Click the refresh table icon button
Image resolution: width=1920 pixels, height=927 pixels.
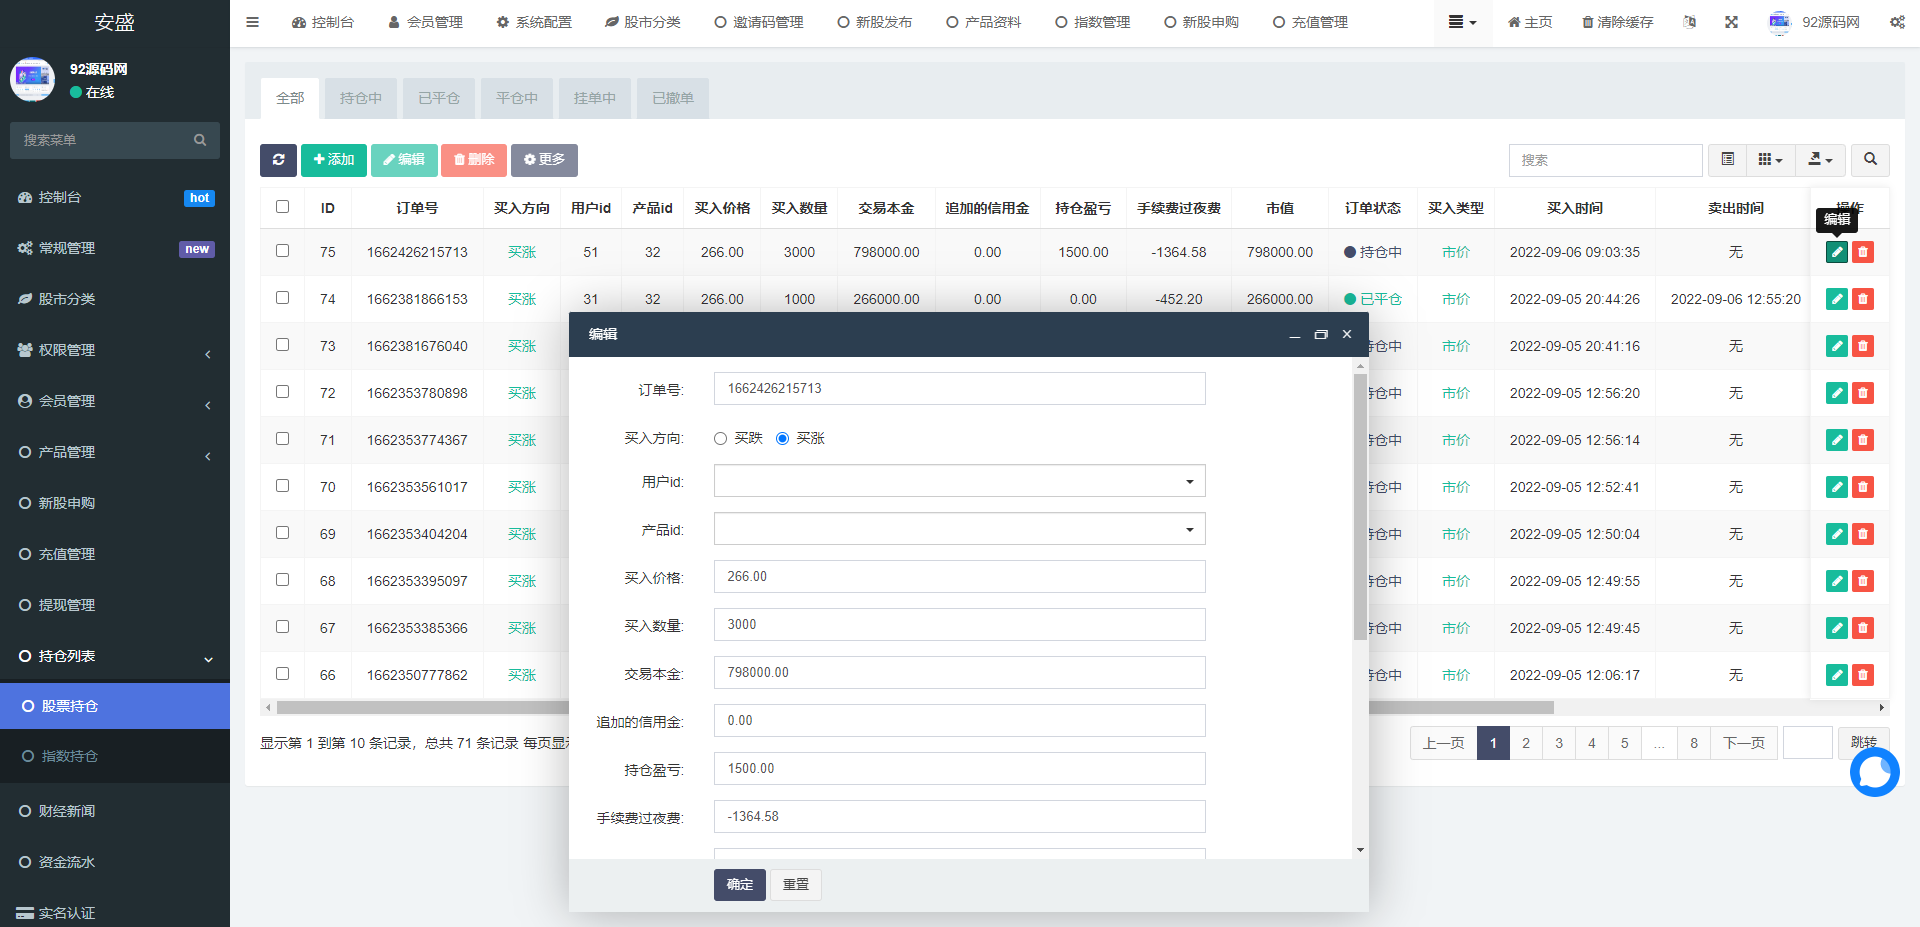pos(278,160)
